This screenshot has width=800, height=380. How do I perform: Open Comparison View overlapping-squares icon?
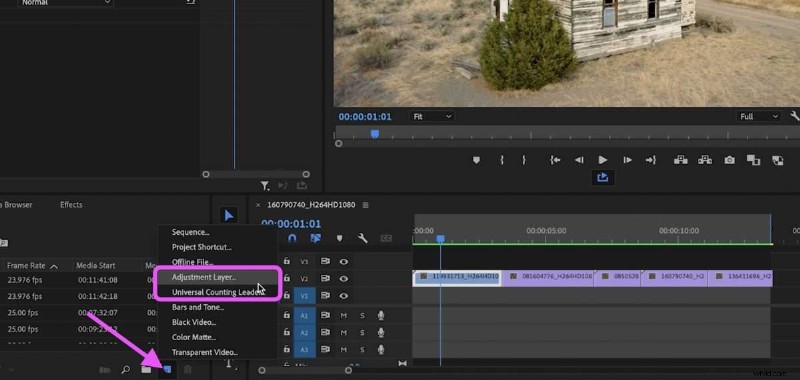click(x=754, y=160)
